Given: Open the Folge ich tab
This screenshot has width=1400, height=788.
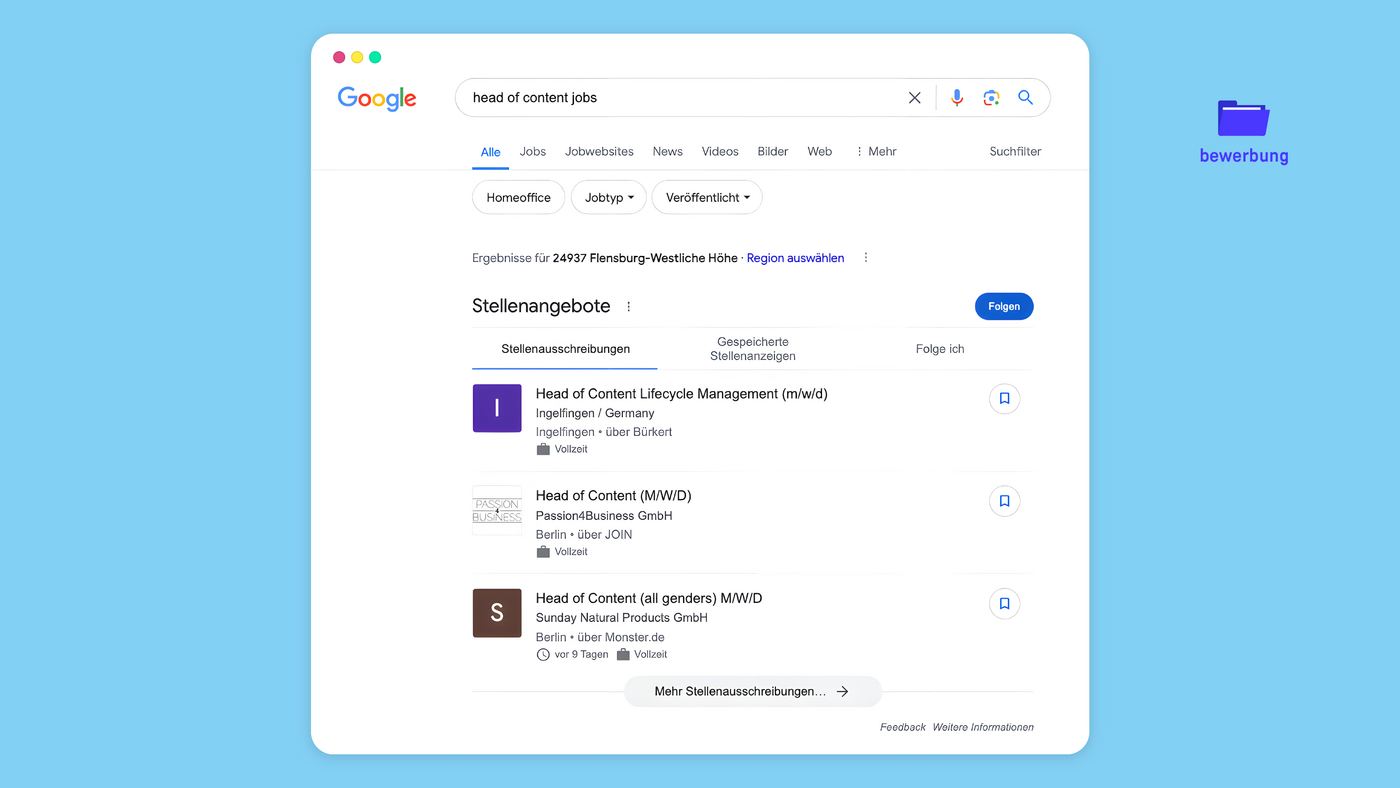Looking at the screenshot, I should (x=940, y=349).
